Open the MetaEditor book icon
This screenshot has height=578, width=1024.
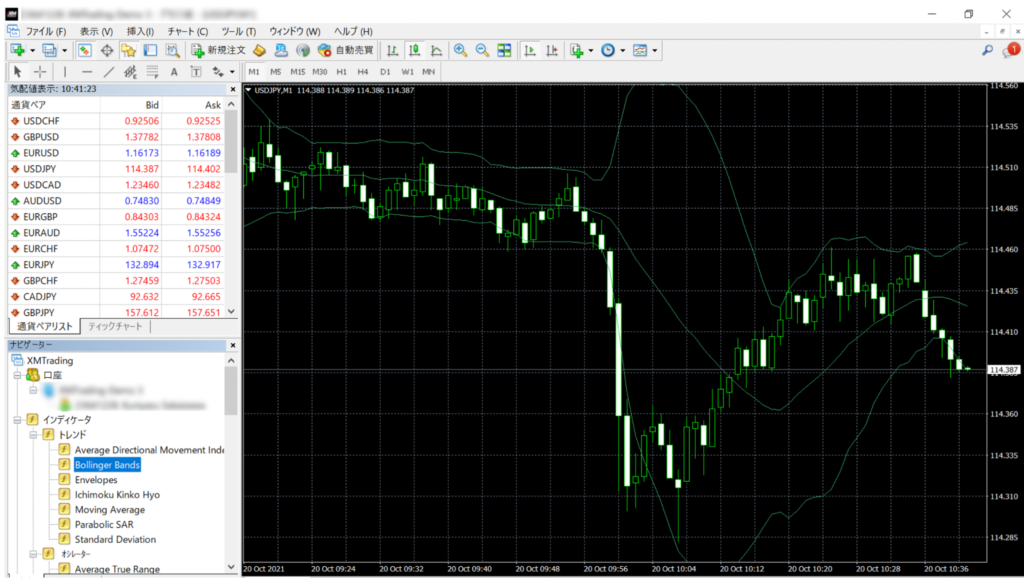259,50
